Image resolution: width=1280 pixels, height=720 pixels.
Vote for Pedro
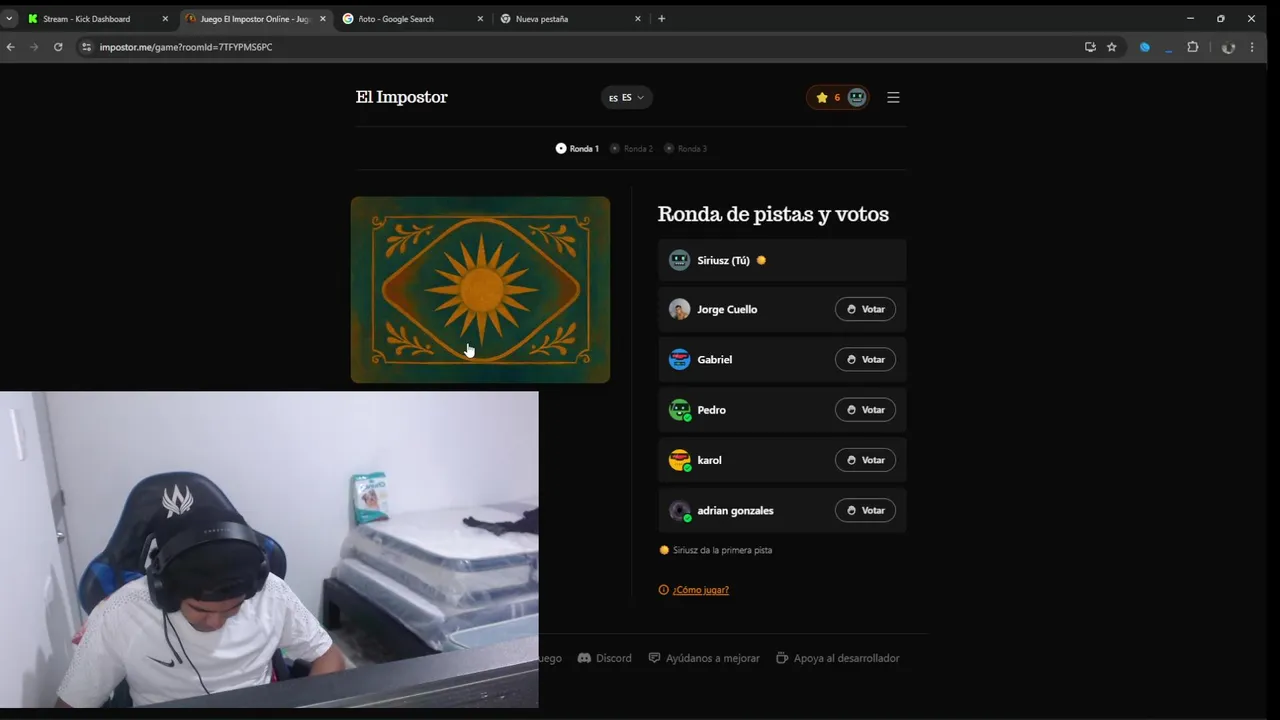pyautogui.click(x=865, y=409)
